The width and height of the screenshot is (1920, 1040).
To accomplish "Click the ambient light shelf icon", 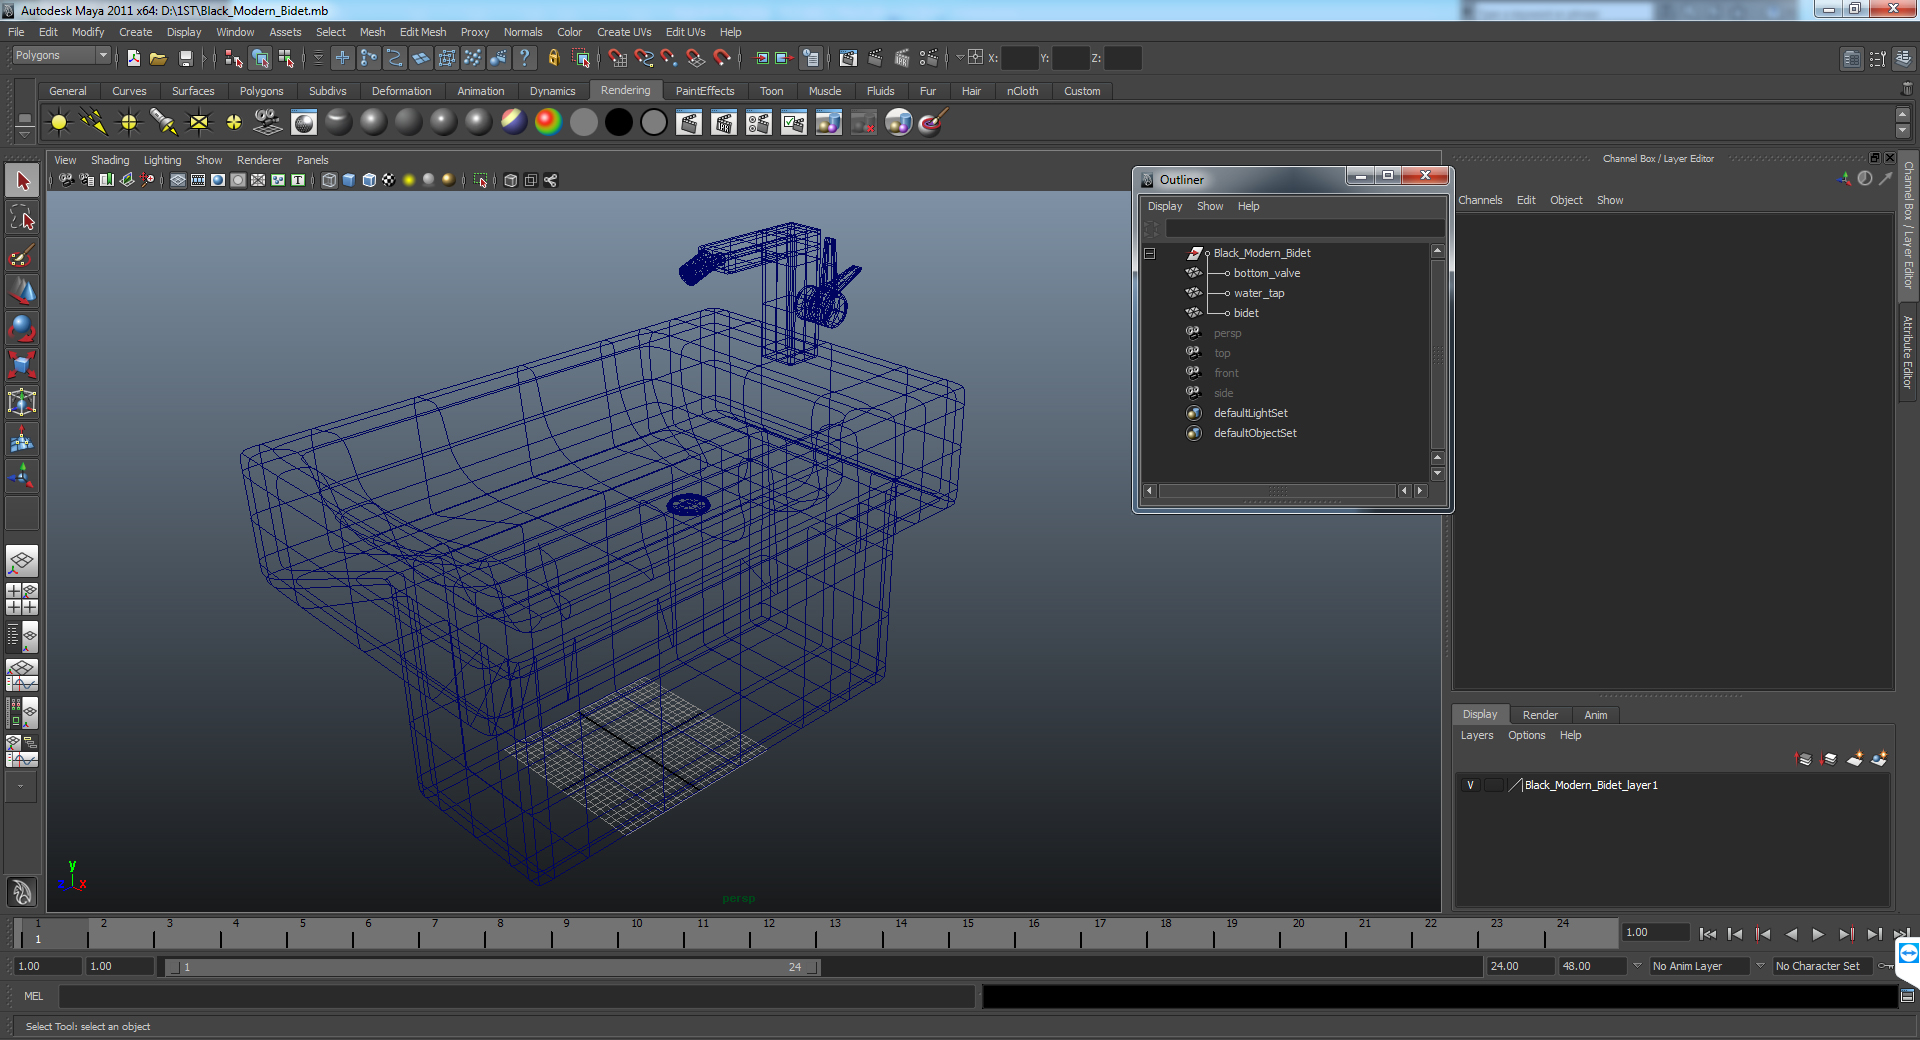I will tap(59, 123).
